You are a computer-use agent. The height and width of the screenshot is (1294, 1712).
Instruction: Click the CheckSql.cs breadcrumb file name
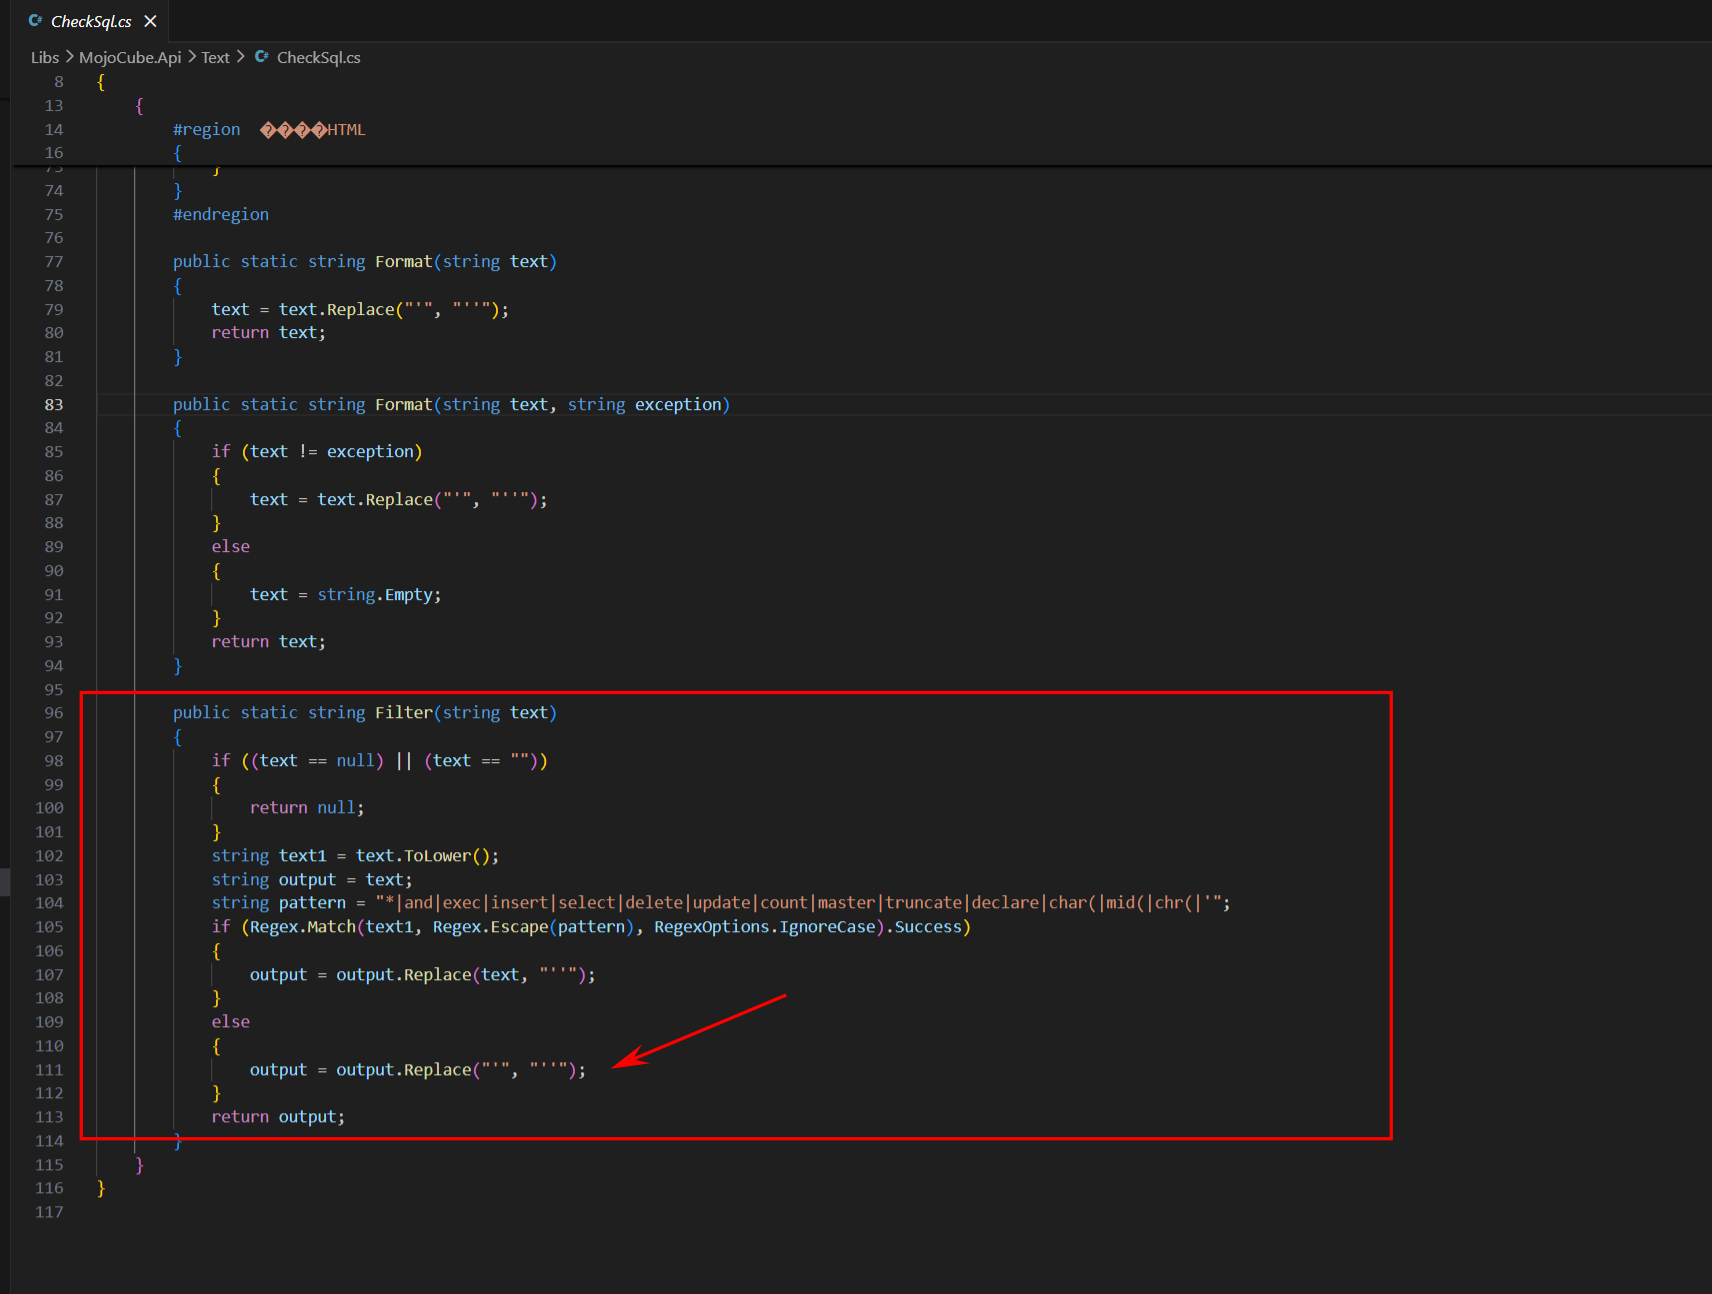[x=318, y=57]
